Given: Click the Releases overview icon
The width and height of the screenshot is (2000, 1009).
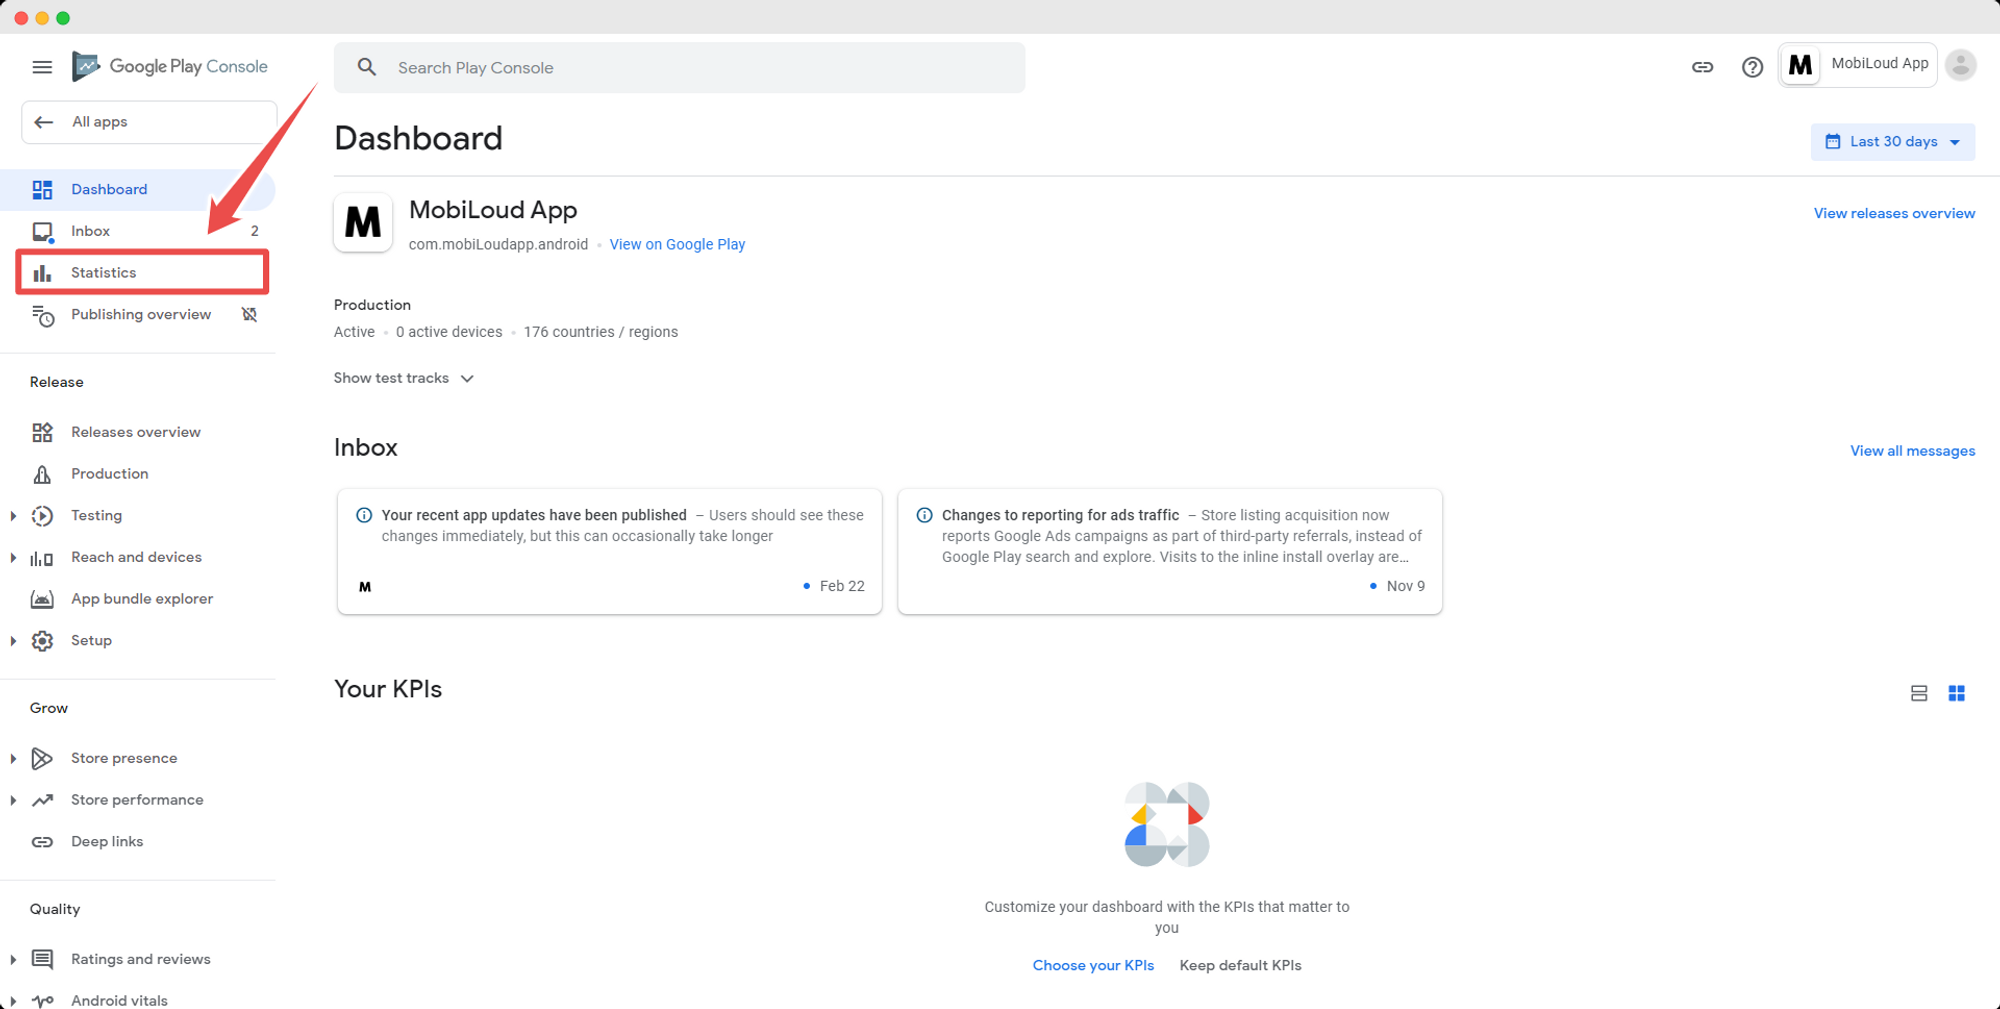Looking at the screenshot, I should pyautogui.click(x=42, y=432).
